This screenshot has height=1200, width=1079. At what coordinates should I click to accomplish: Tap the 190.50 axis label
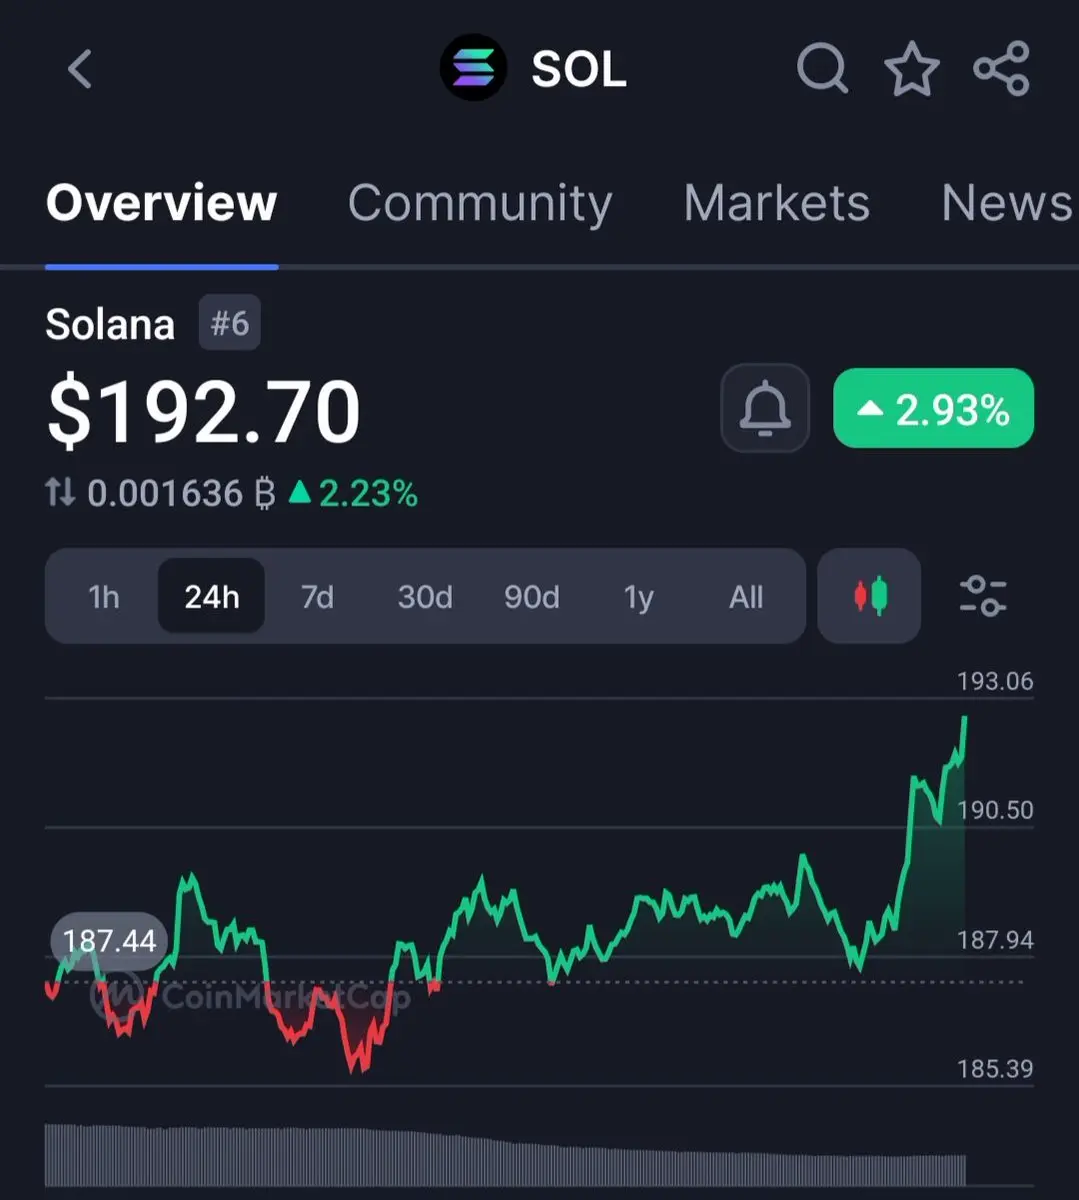[995, 810]
